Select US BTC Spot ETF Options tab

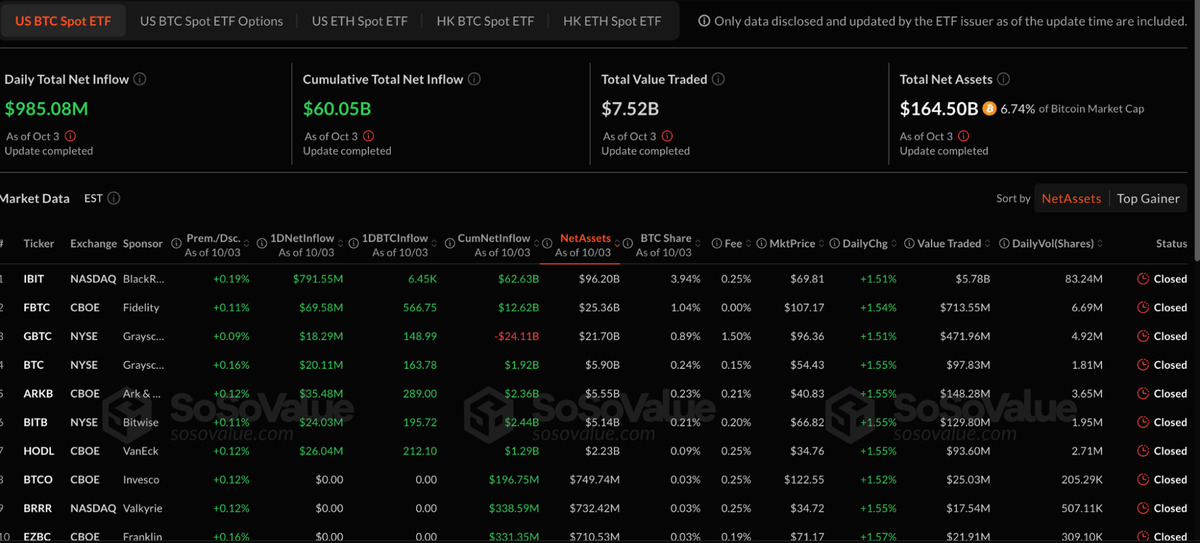tap(211, 21)
